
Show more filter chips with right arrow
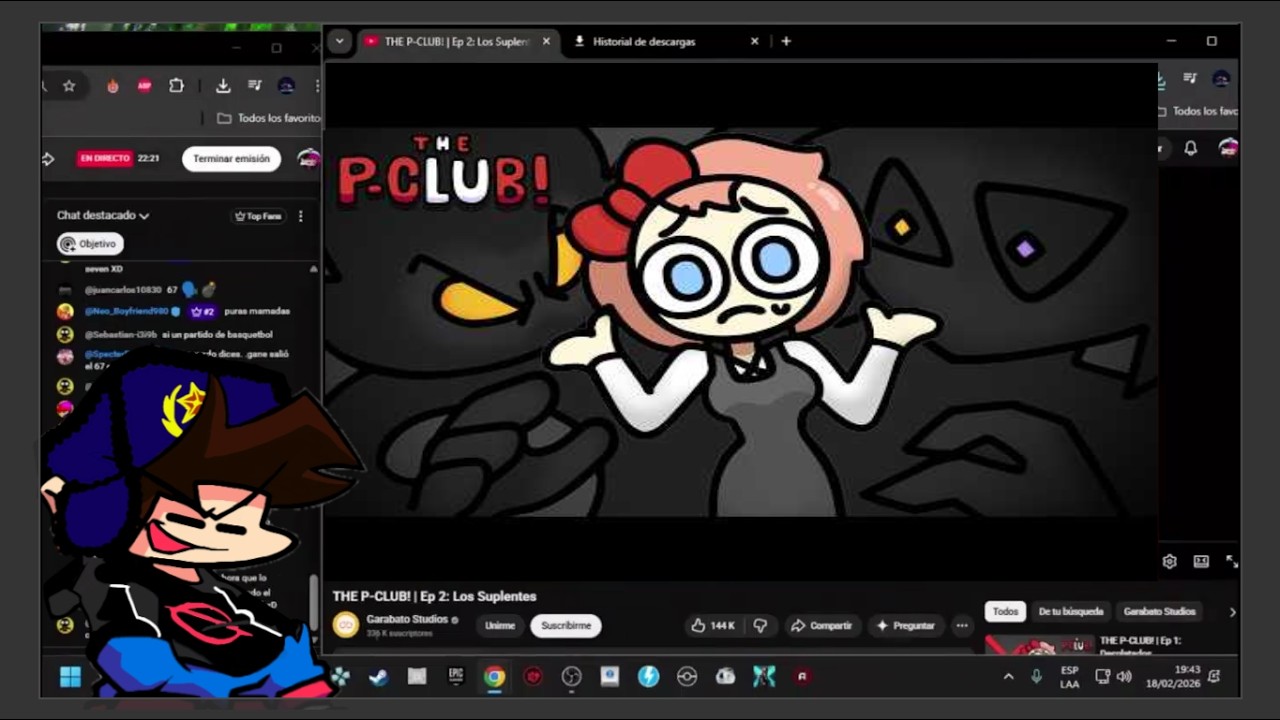(1232, 612)
